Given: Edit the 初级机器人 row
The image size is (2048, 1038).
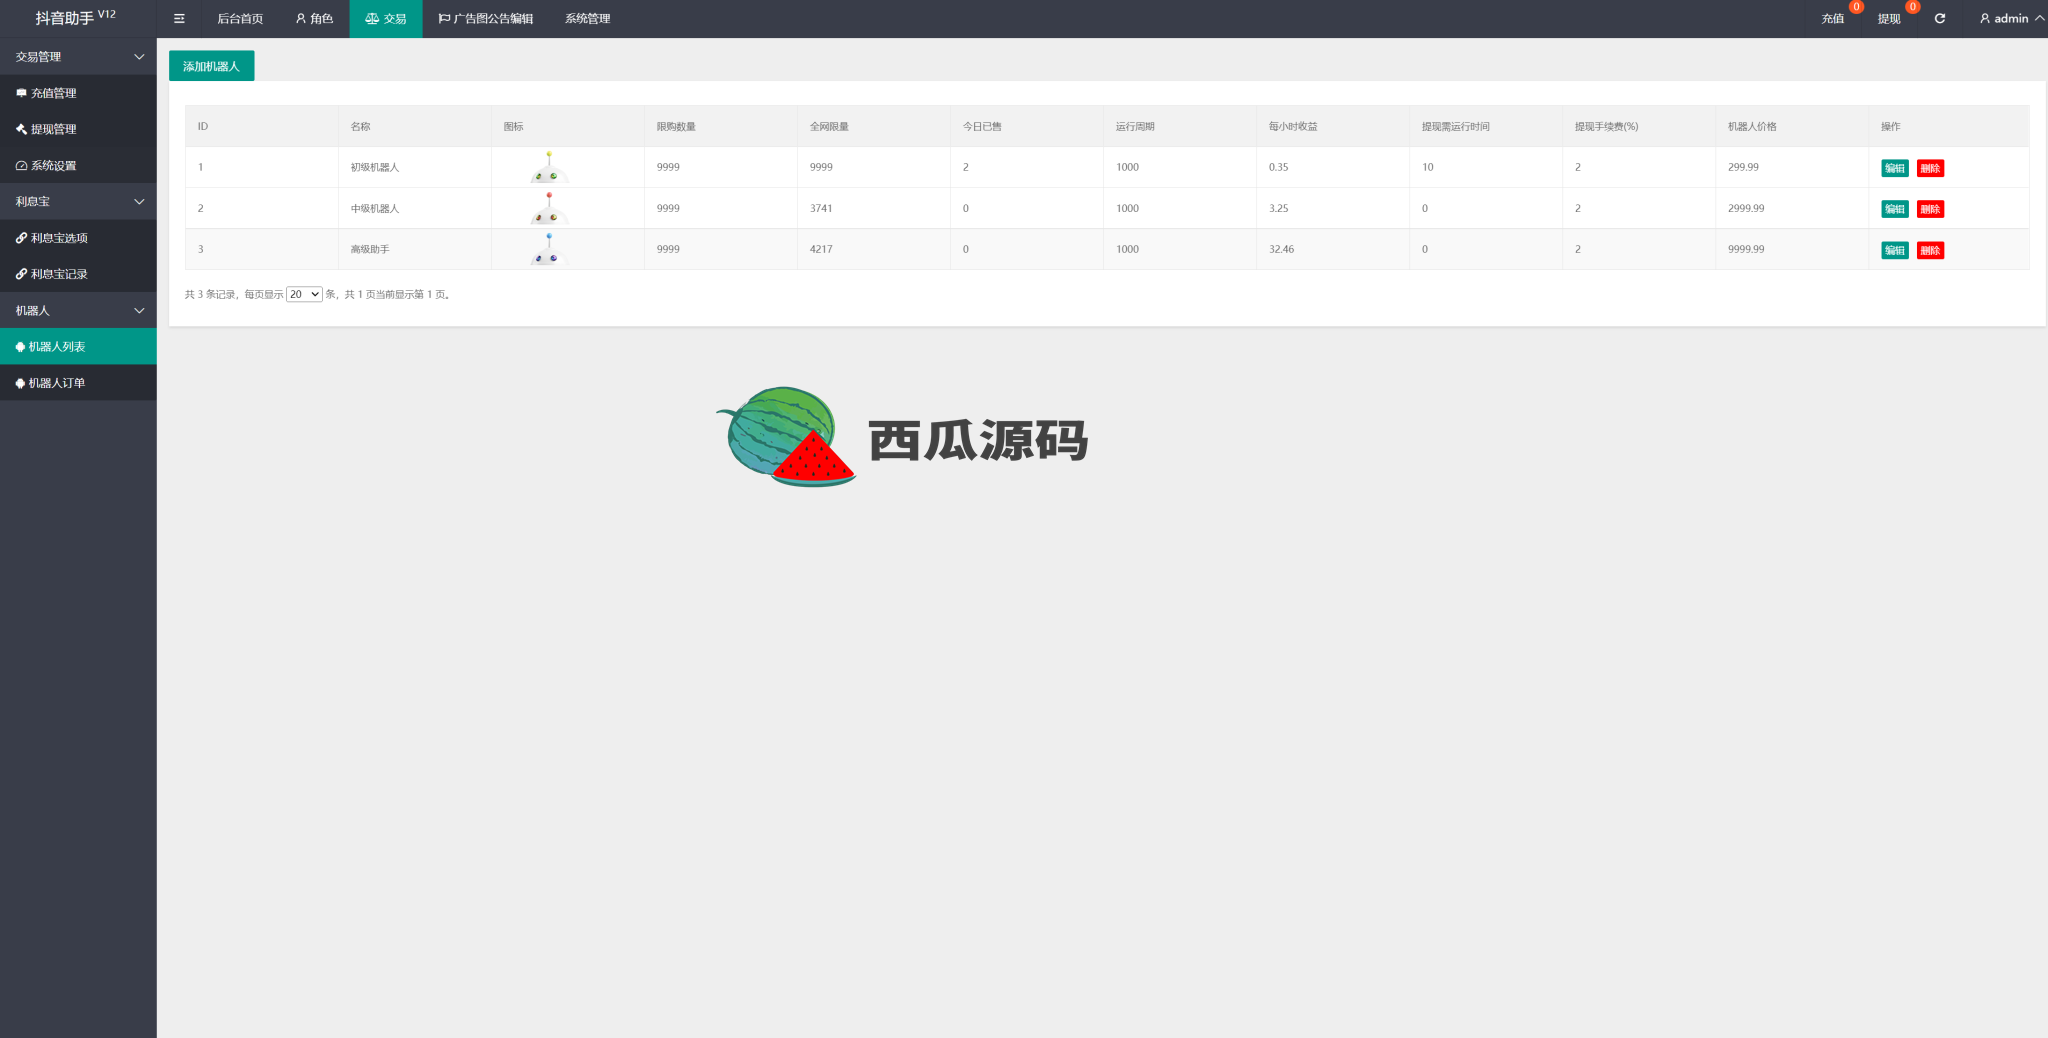Looking at the screenshot, I should coord(1894,168).
